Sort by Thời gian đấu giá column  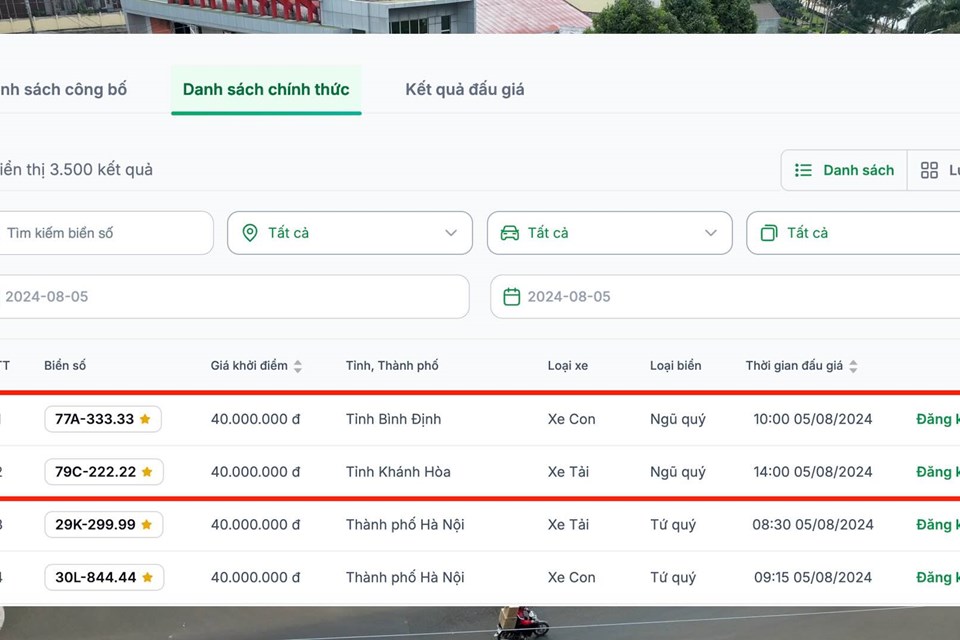tap(853, 366)
